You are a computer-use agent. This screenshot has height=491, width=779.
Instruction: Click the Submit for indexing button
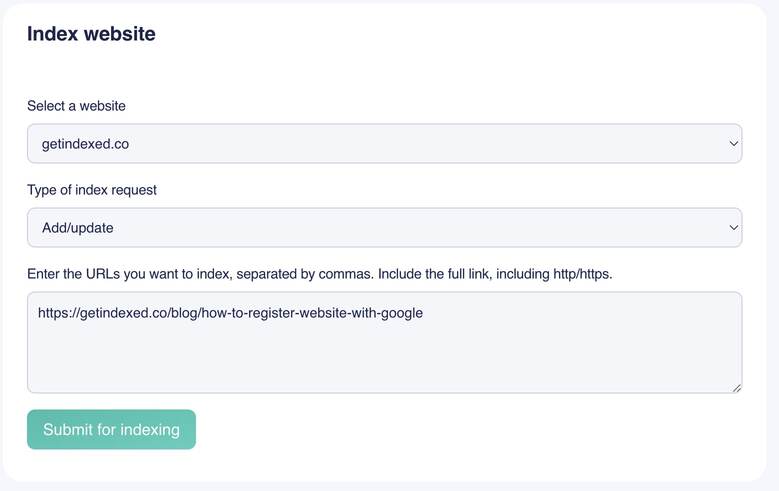pos(111,429)
